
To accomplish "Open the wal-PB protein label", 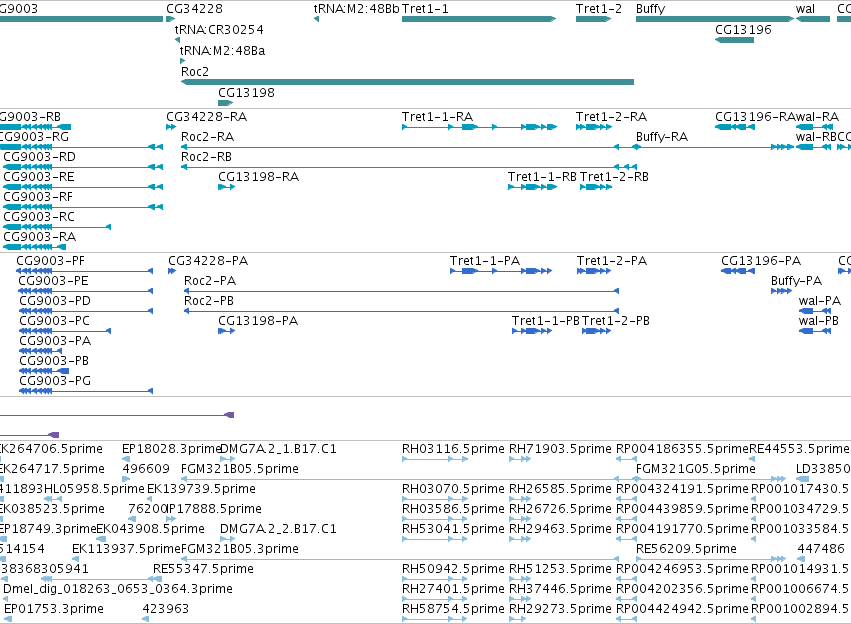I will click(x=819, y=321).
